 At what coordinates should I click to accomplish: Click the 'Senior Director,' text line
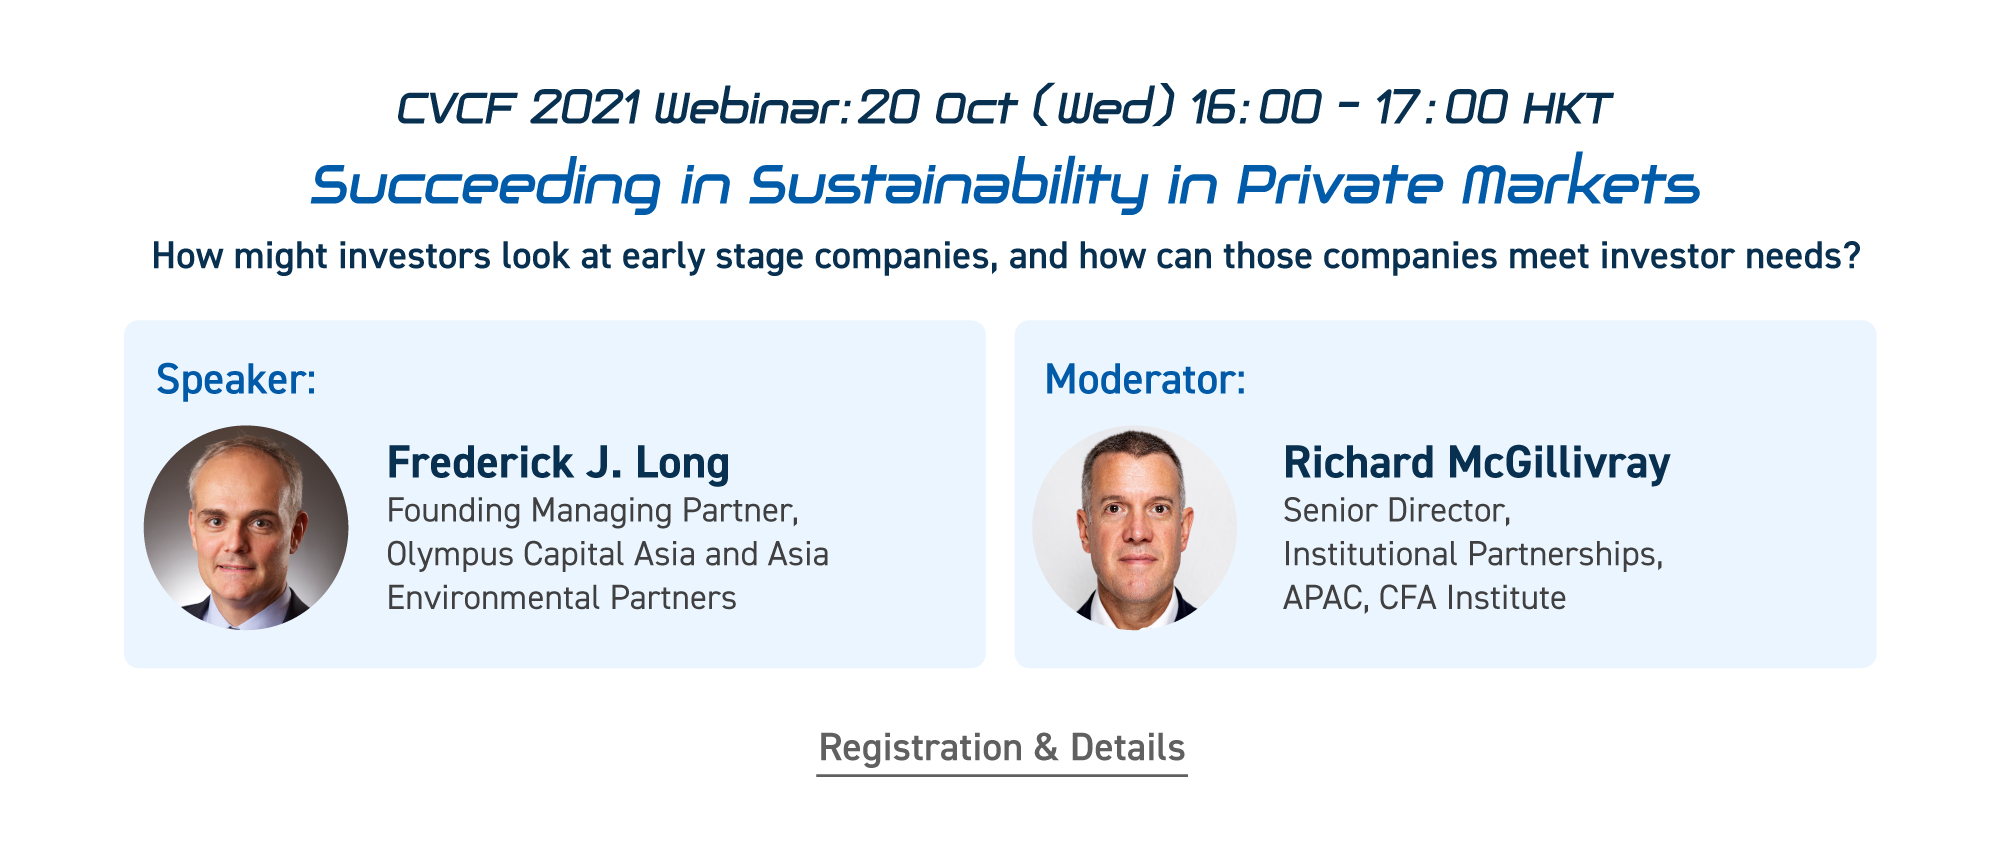(x=1397, y=511)
